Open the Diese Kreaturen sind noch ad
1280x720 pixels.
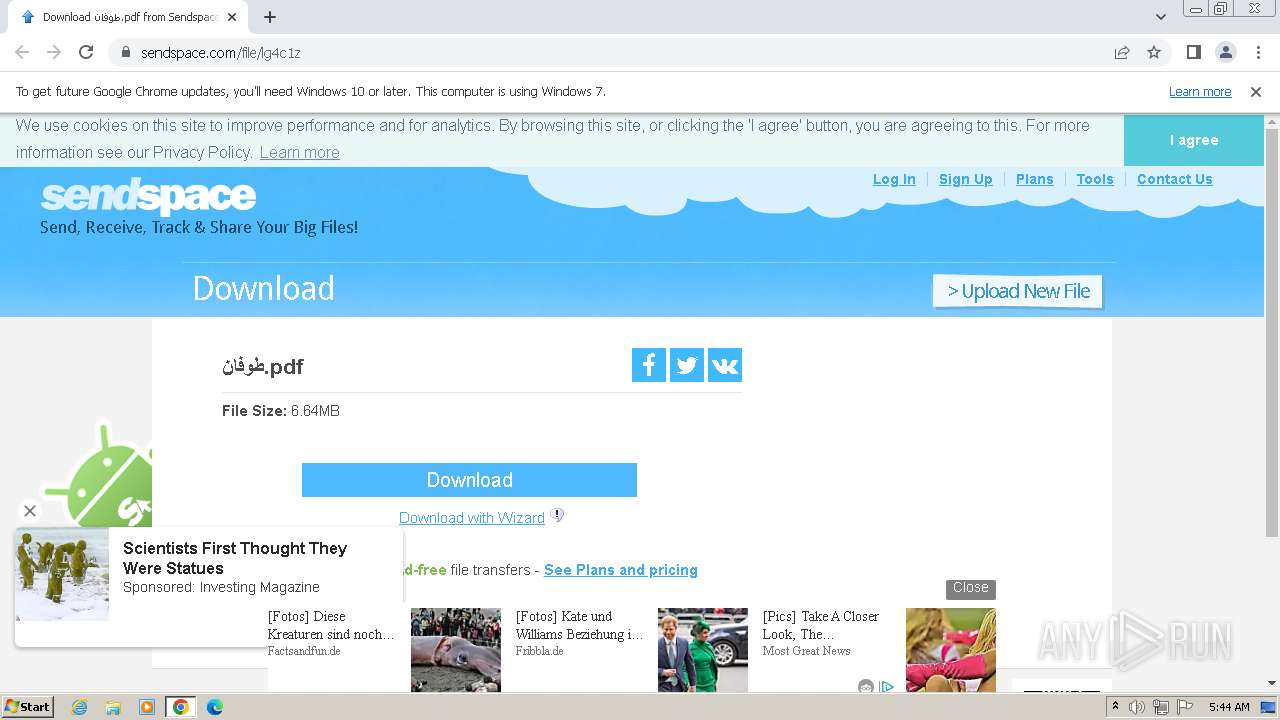[x=331, y=625]
